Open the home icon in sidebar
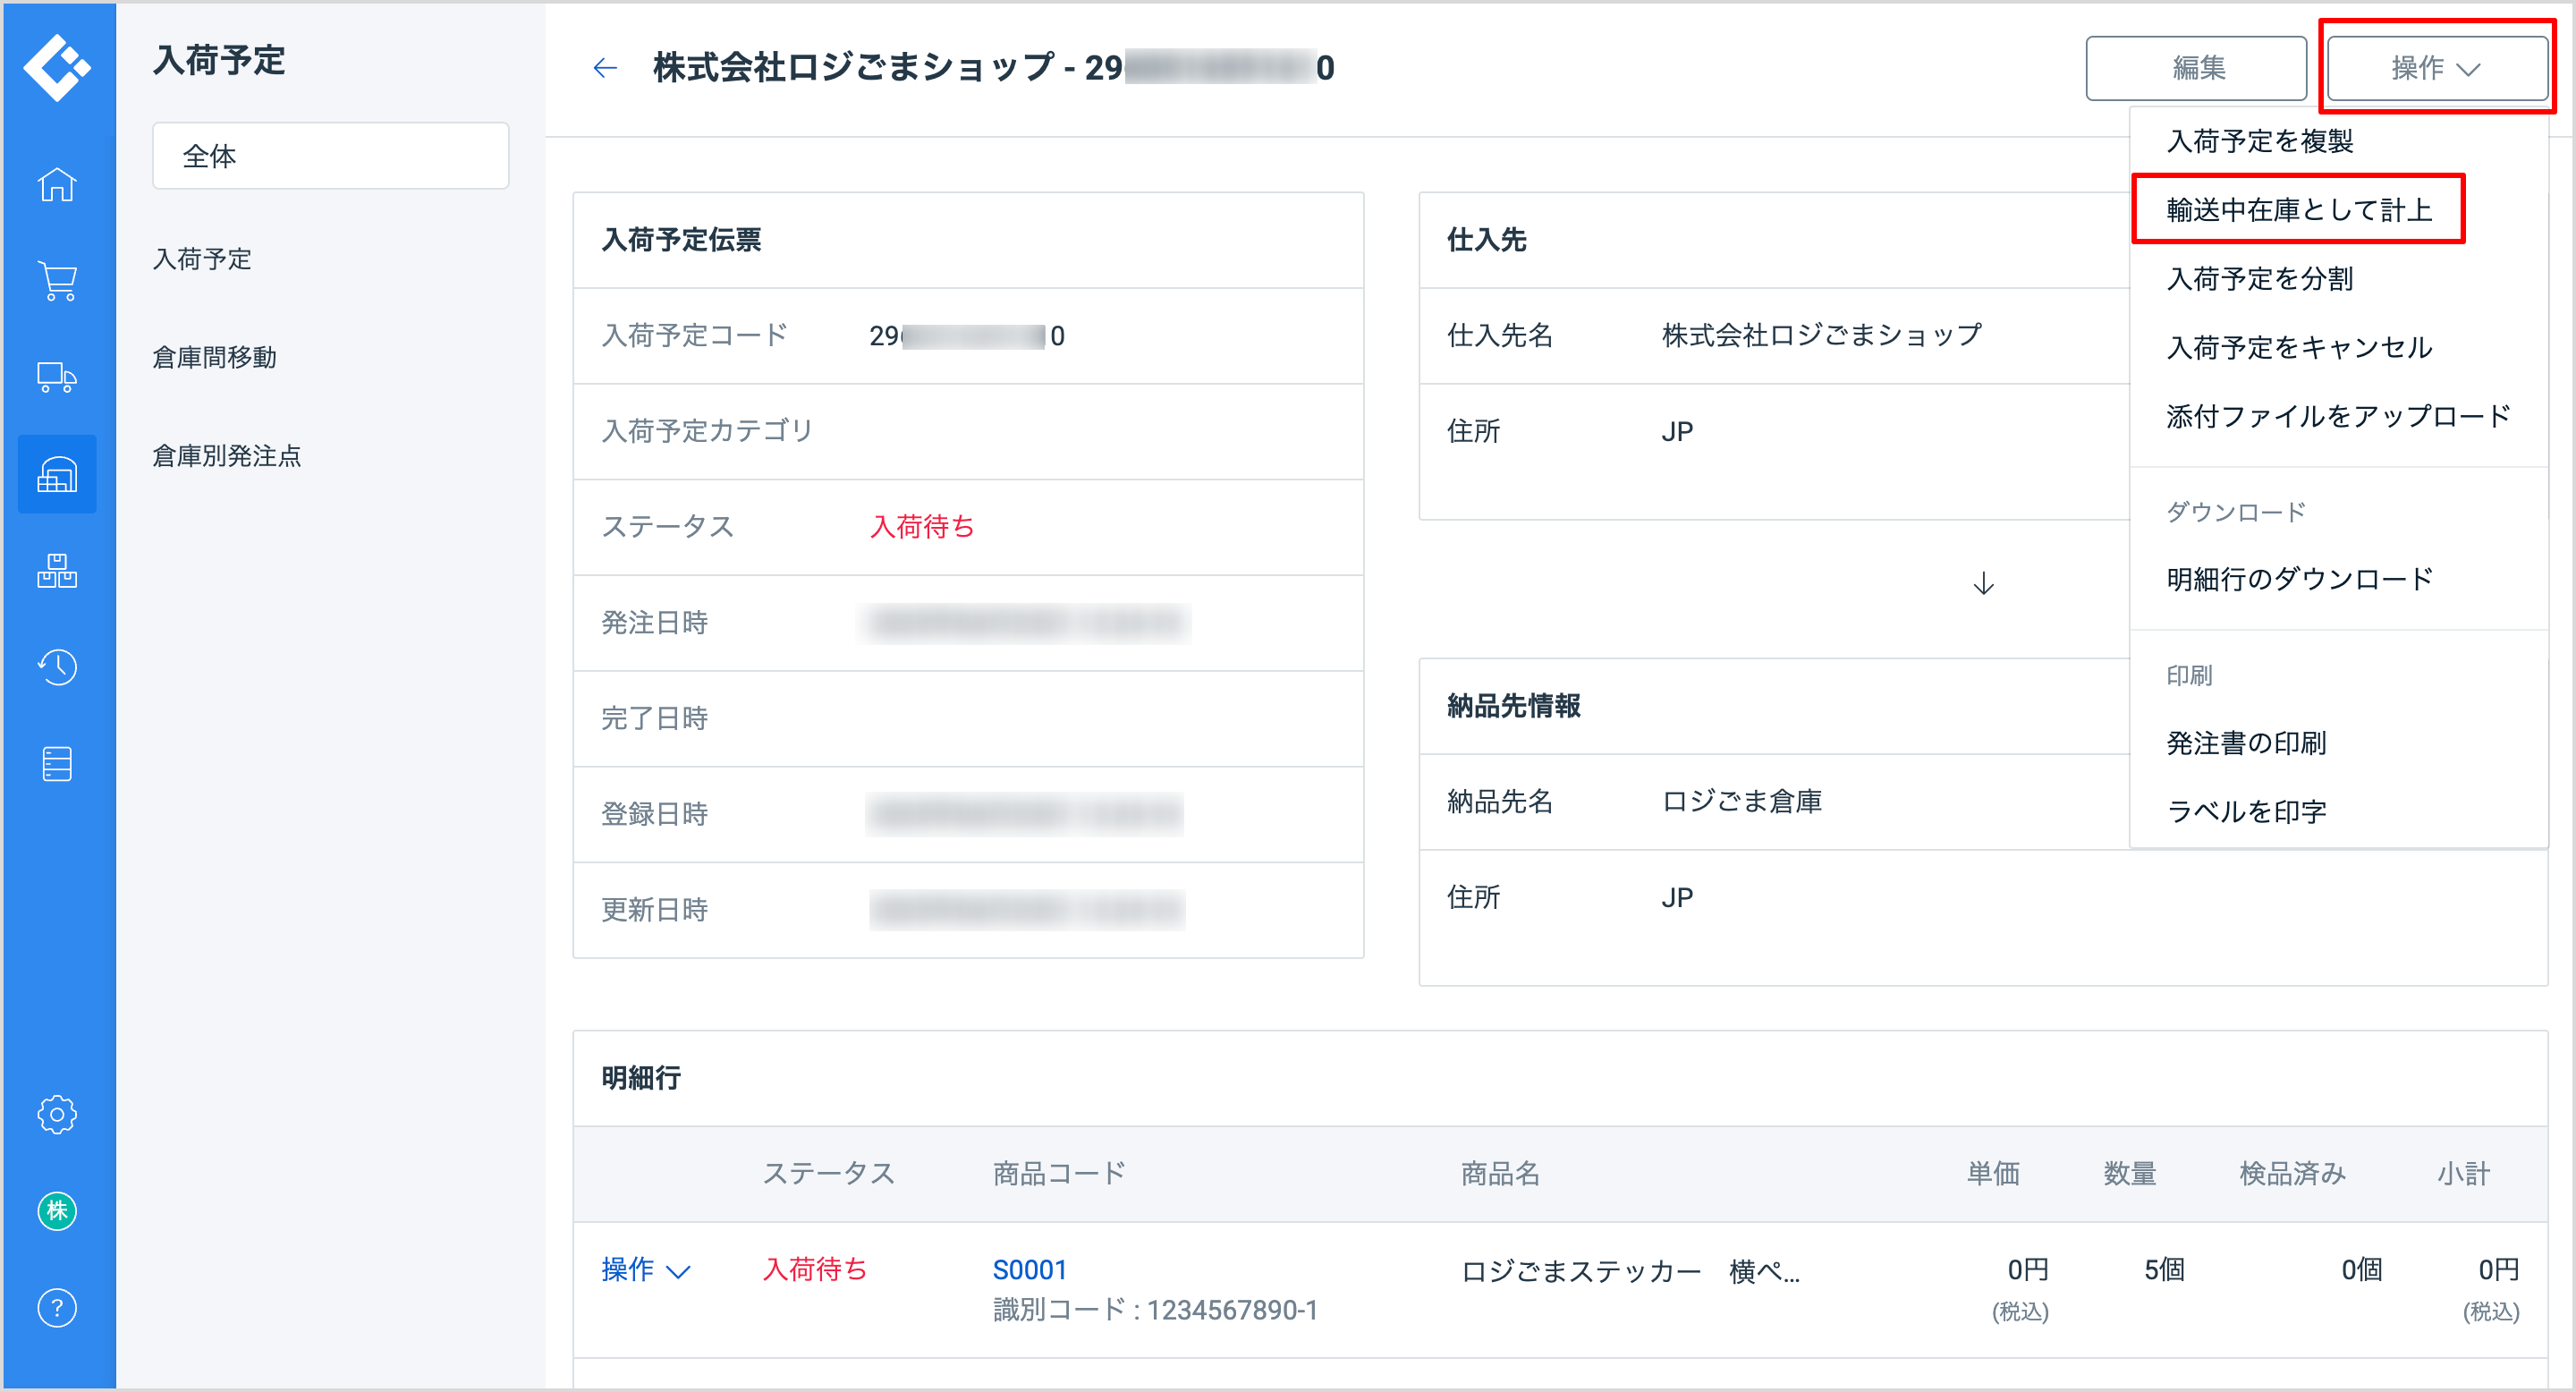The height and width of the screenshot is (1392, 2576). pos(57,185)
